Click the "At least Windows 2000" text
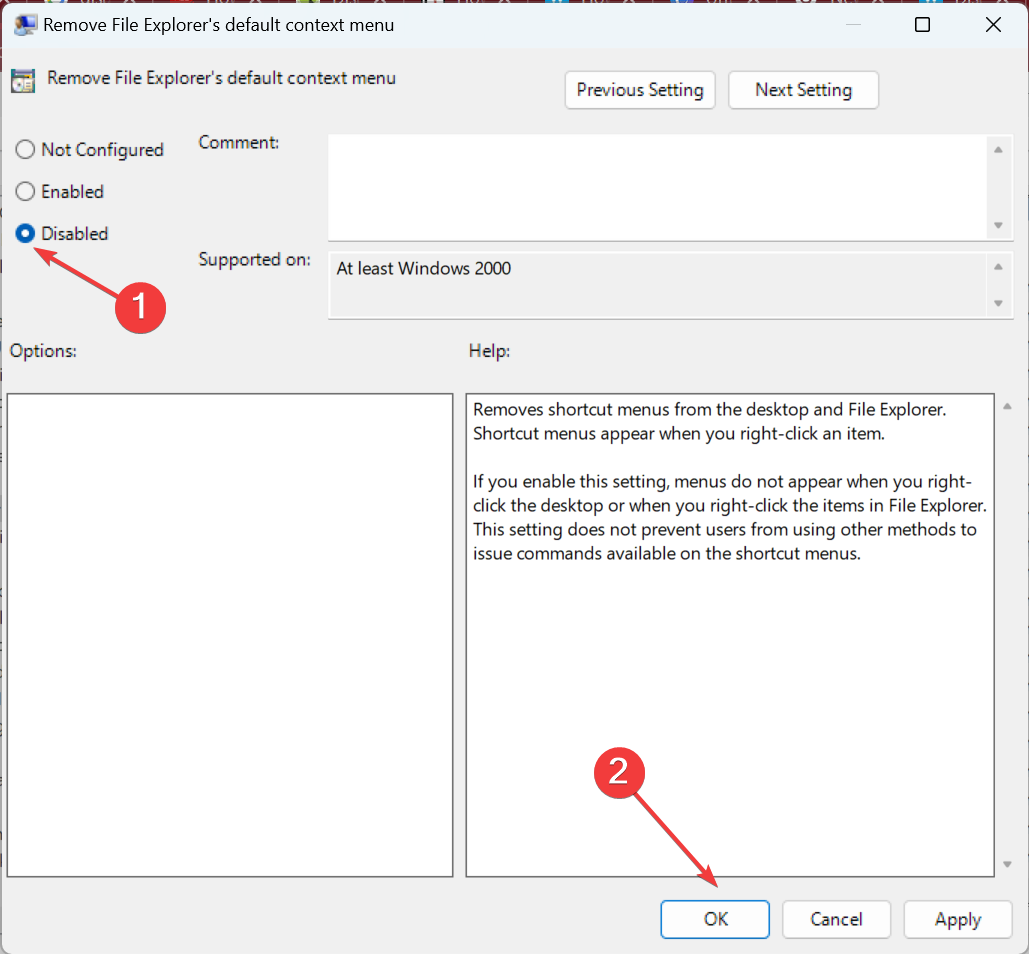1029x954 pixels. (x=424, y=268)
